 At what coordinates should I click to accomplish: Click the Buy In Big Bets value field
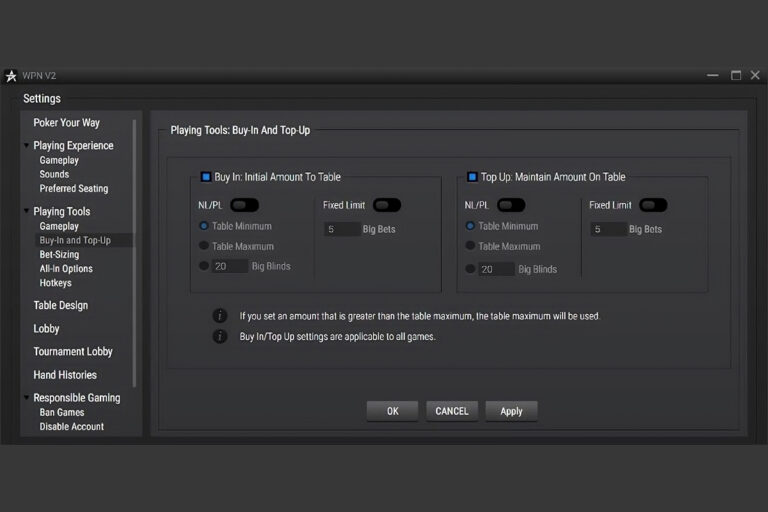click(342, 229)
